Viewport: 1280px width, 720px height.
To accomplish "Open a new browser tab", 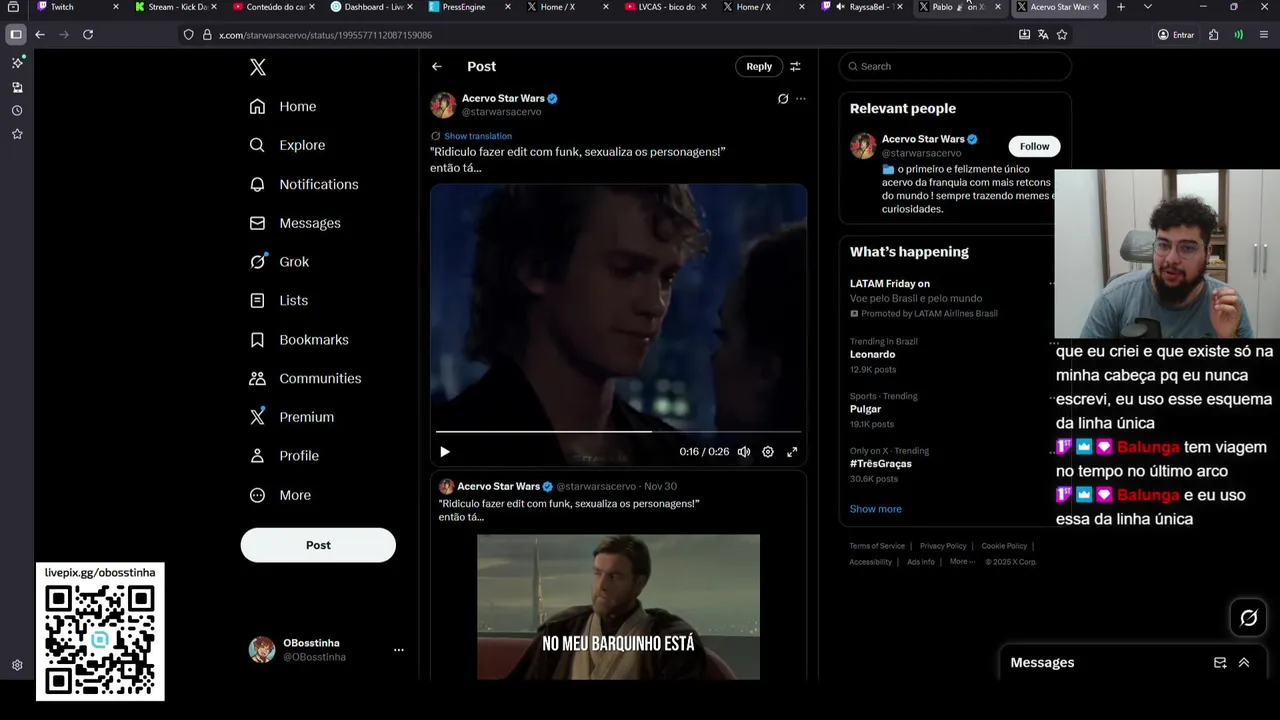I will [x=1120, y=7].
